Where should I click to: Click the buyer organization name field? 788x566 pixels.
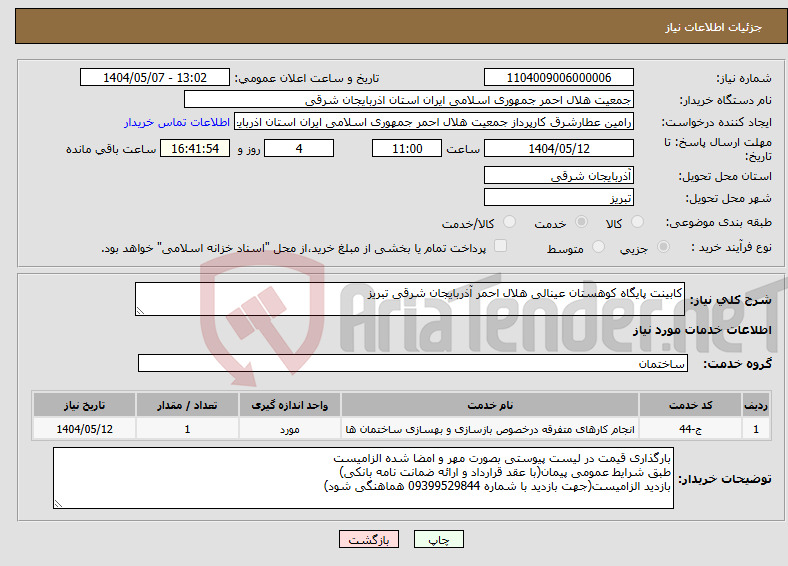click(x=409, y=100)
